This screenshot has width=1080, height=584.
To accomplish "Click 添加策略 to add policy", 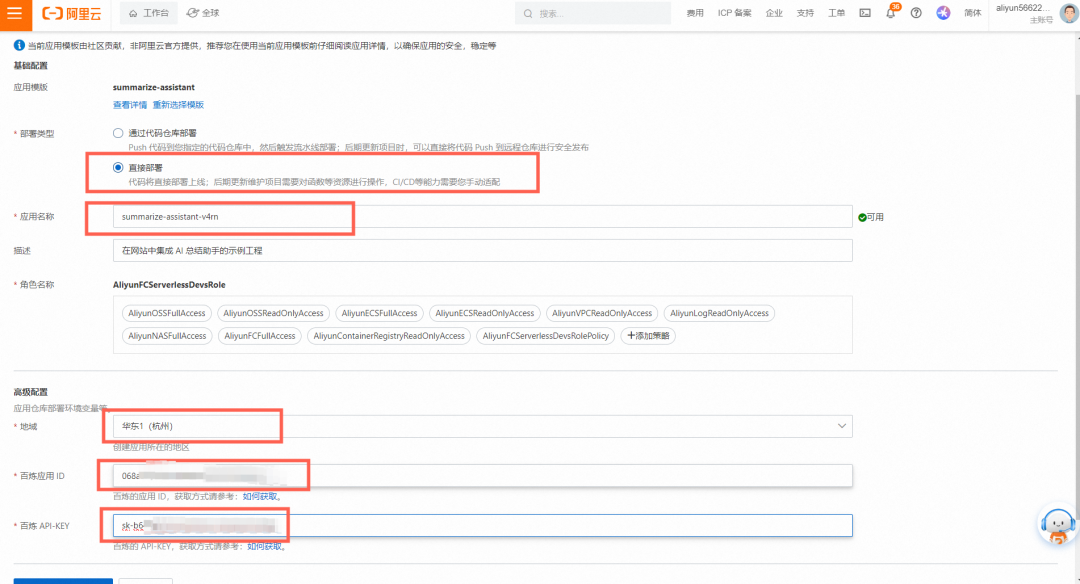I will coord(647,336).
